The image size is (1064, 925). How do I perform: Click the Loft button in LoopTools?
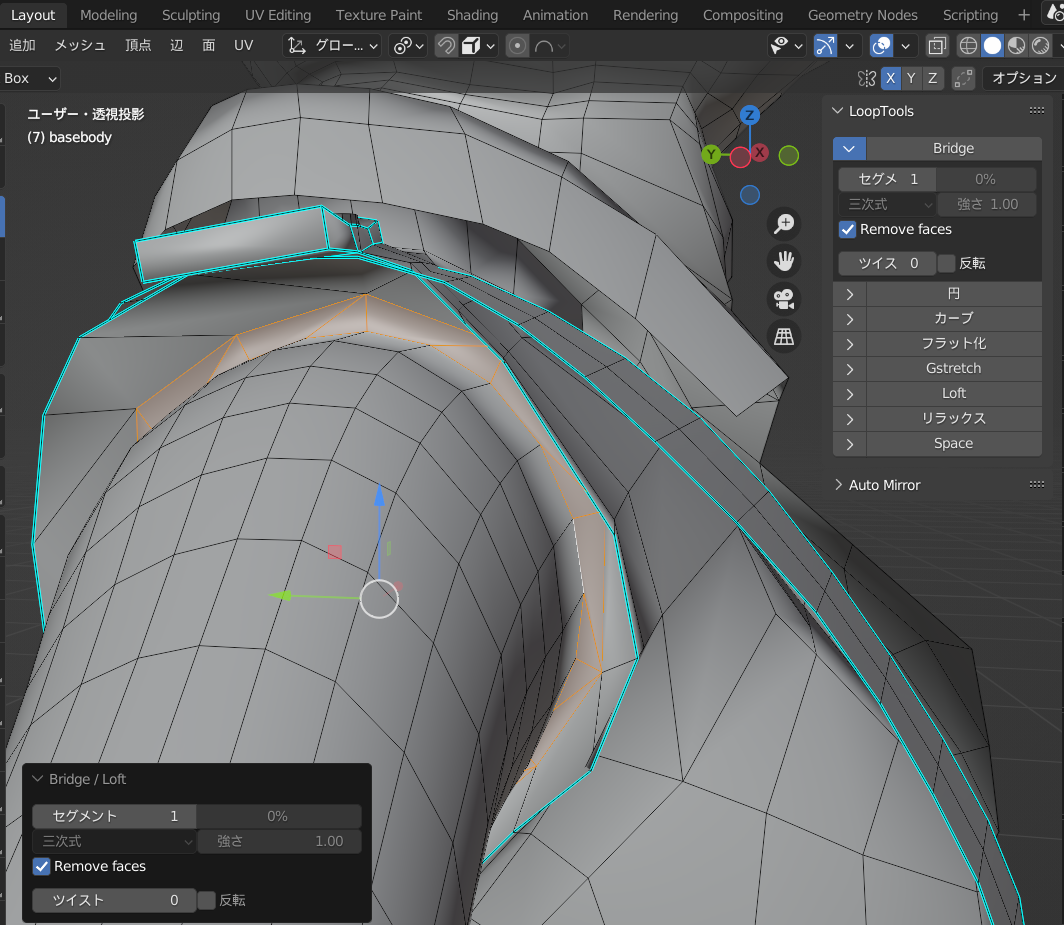click(x=953, y=394)
